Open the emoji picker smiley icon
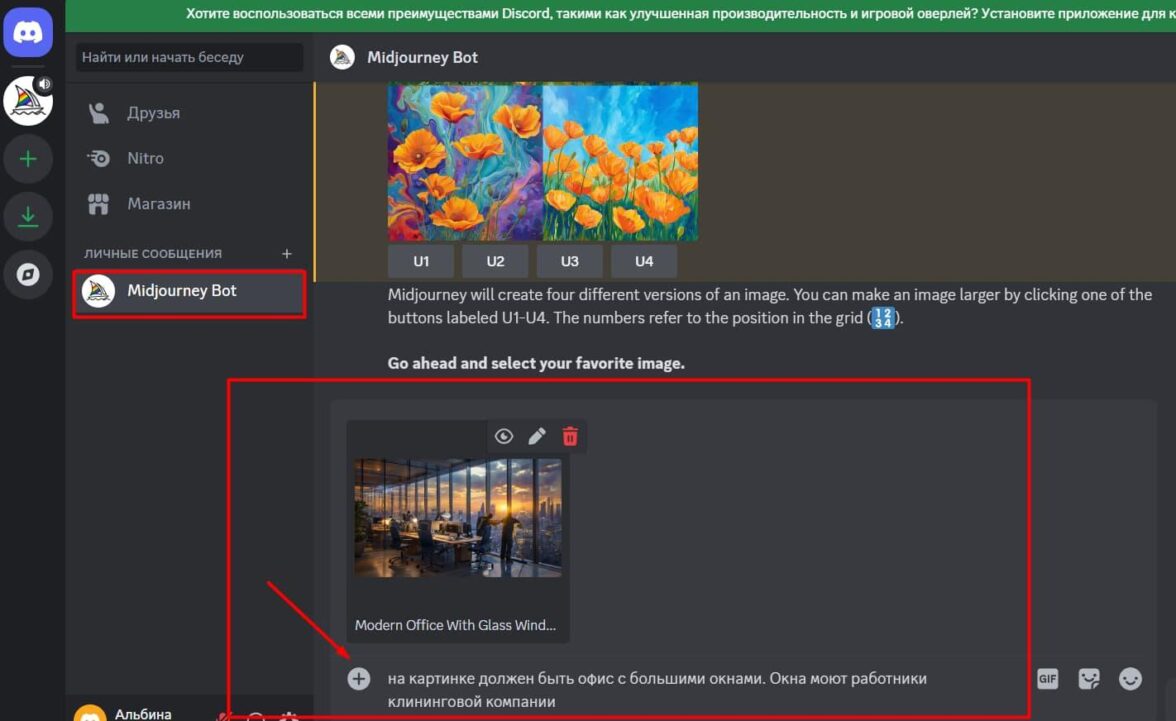The image size is (1176, 721). pos(1130,679)
